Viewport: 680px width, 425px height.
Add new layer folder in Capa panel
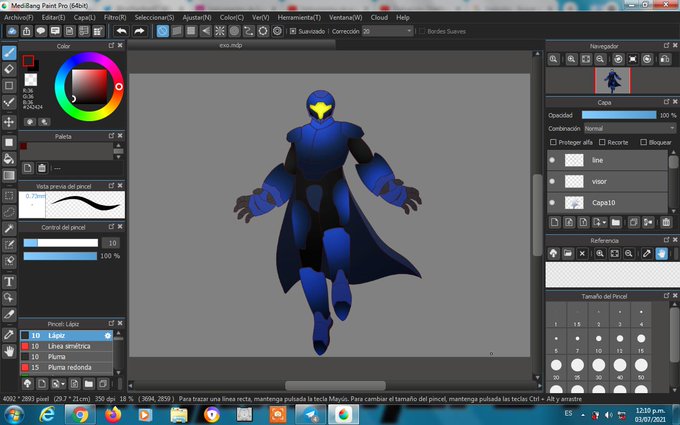(615, 222)
